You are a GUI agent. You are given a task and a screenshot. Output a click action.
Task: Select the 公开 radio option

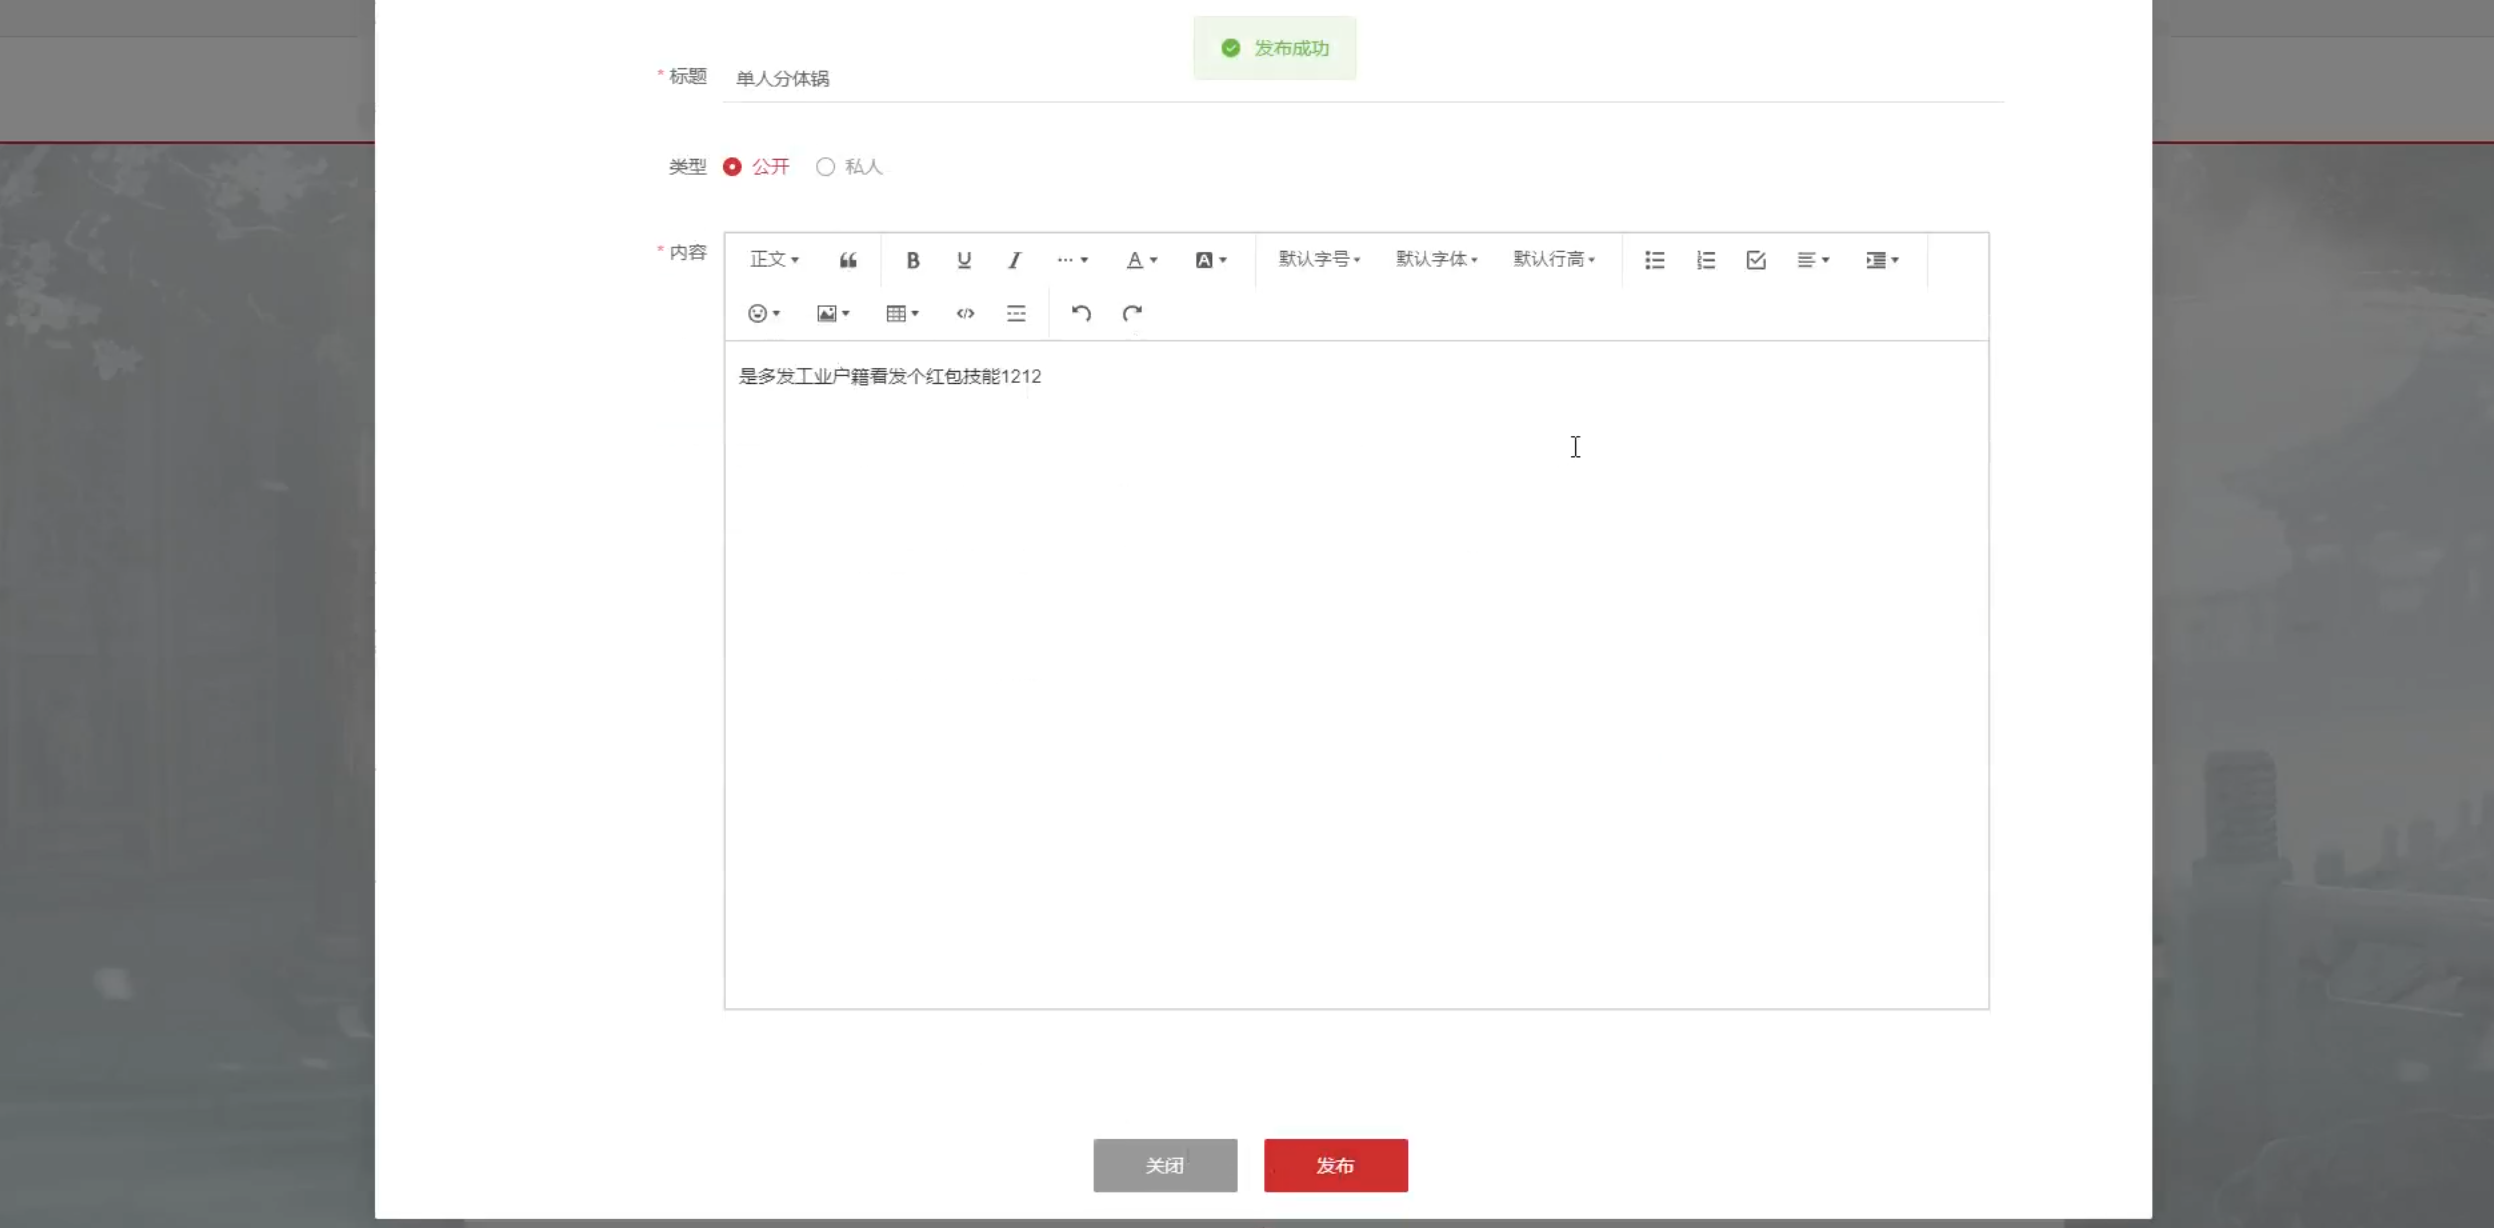pyautogui.click(x=732, y=167)
